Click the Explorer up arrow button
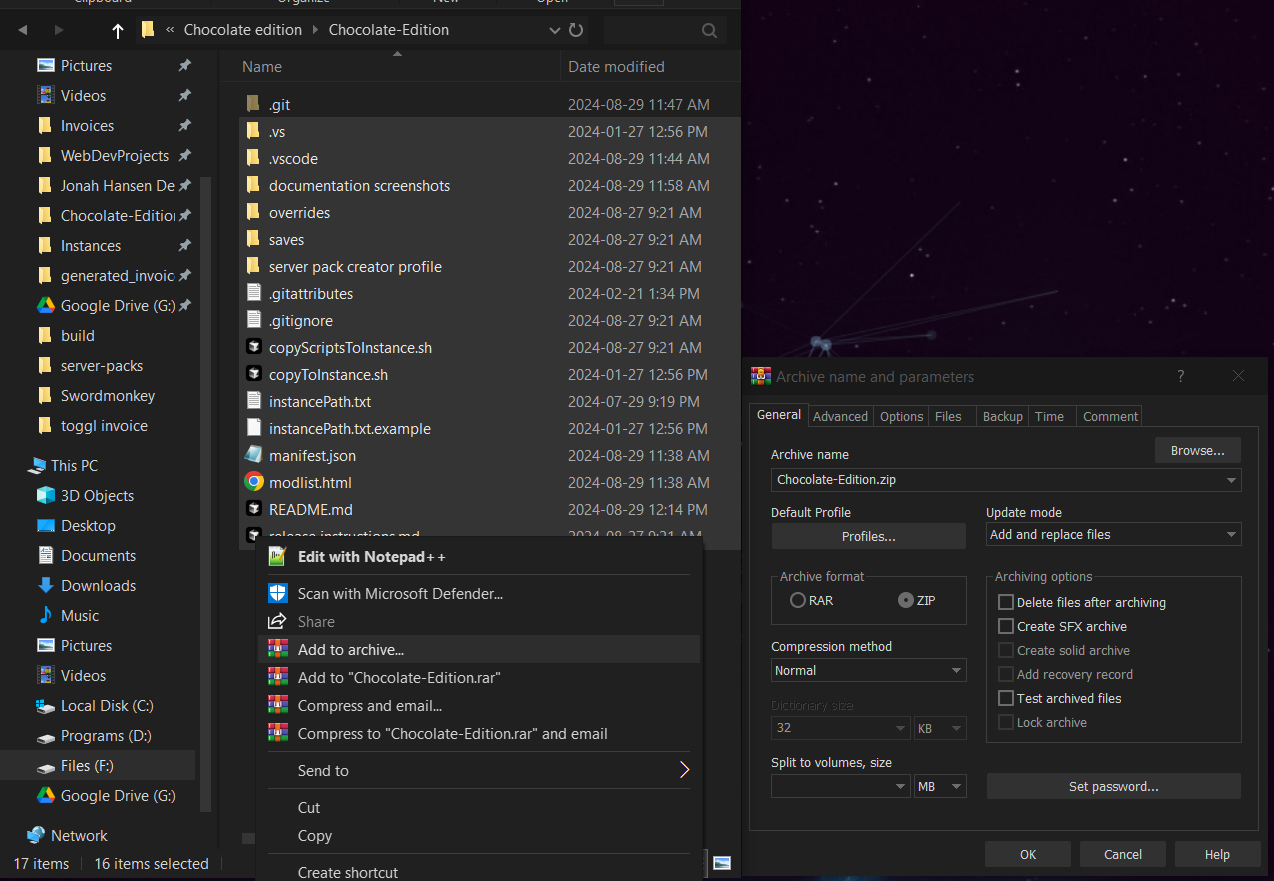 [x=118, y=30]
